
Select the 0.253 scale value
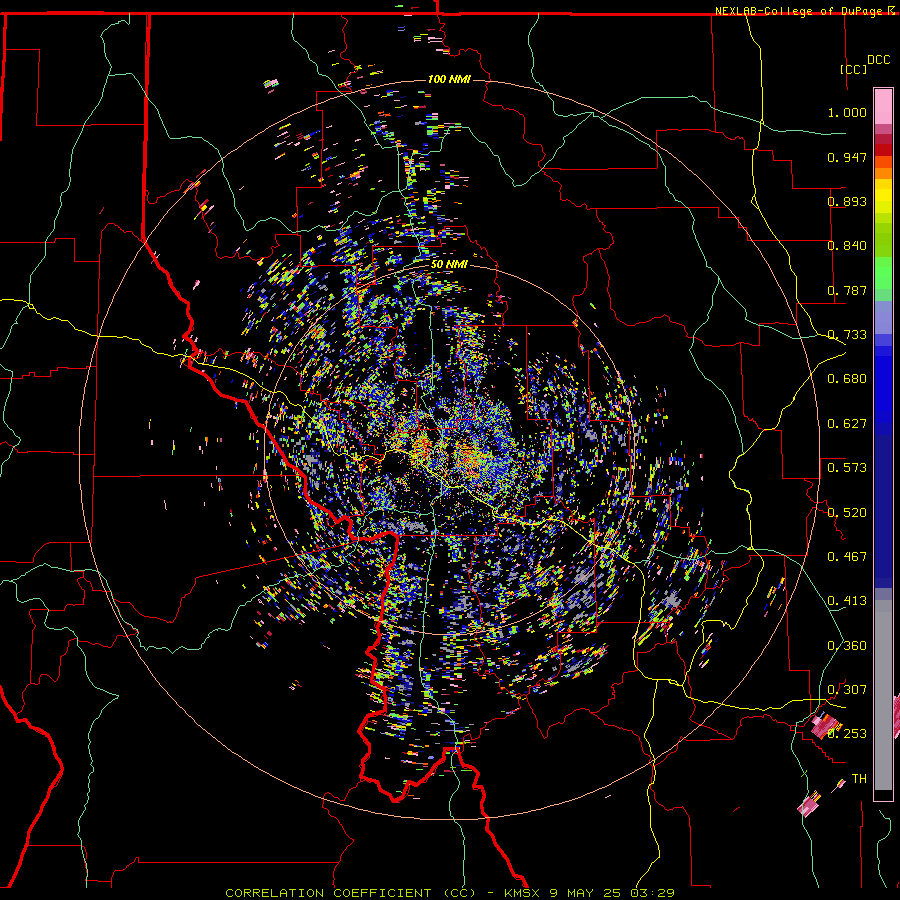(847, 734)
